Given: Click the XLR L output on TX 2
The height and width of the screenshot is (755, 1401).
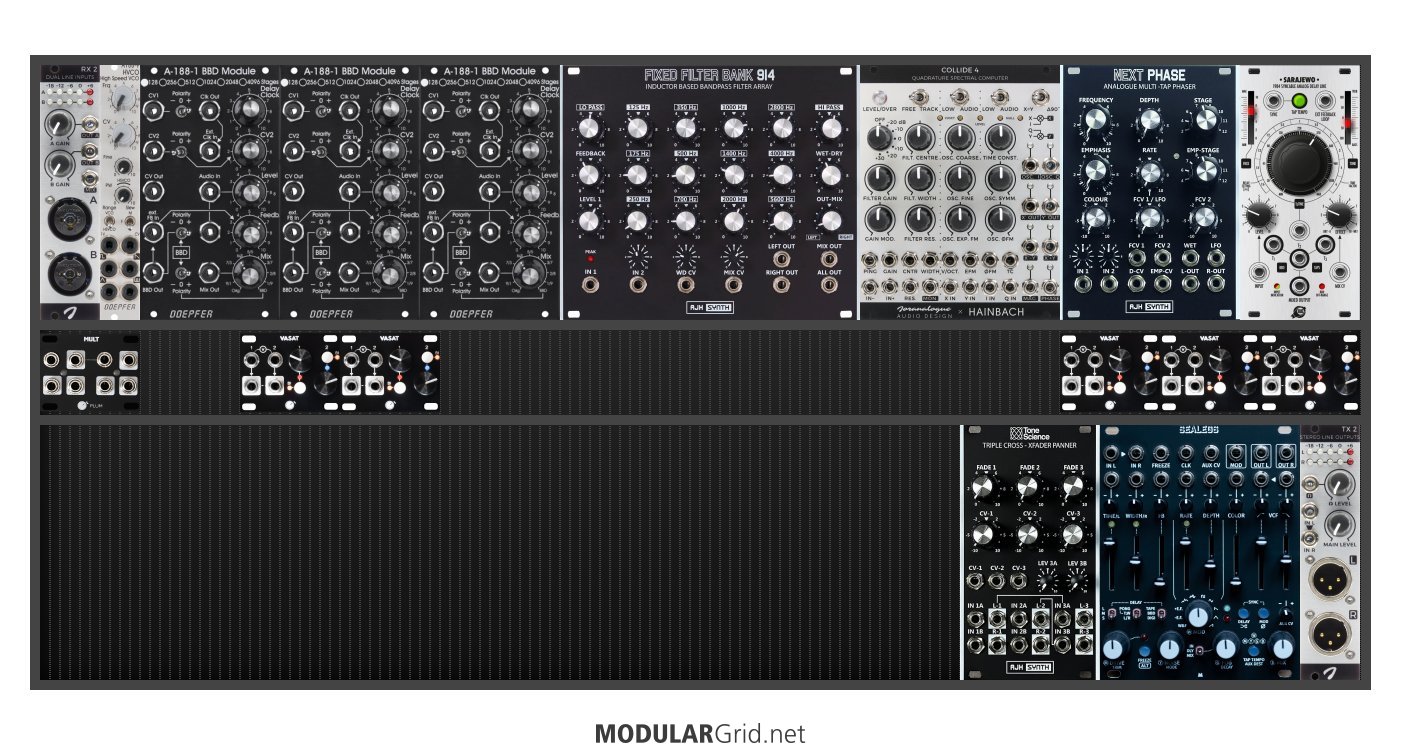Looking at the screenshot, I should 1330,579.
